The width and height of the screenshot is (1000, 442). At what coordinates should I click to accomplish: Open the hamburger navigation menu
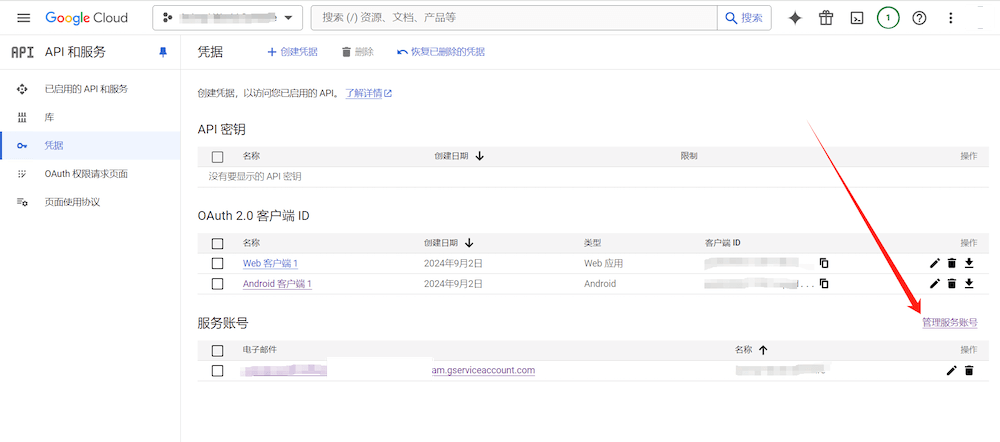[24, 18]
